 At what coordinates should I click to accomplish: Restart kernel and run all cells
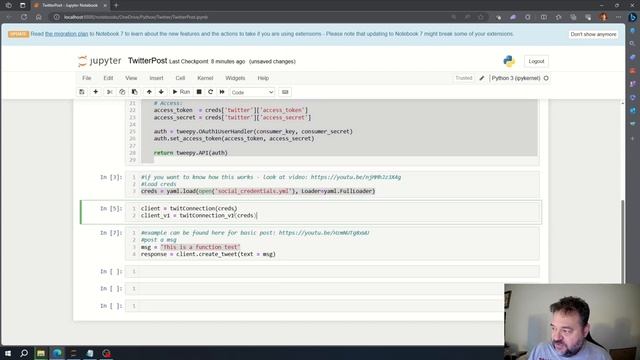tap(222, 92)
